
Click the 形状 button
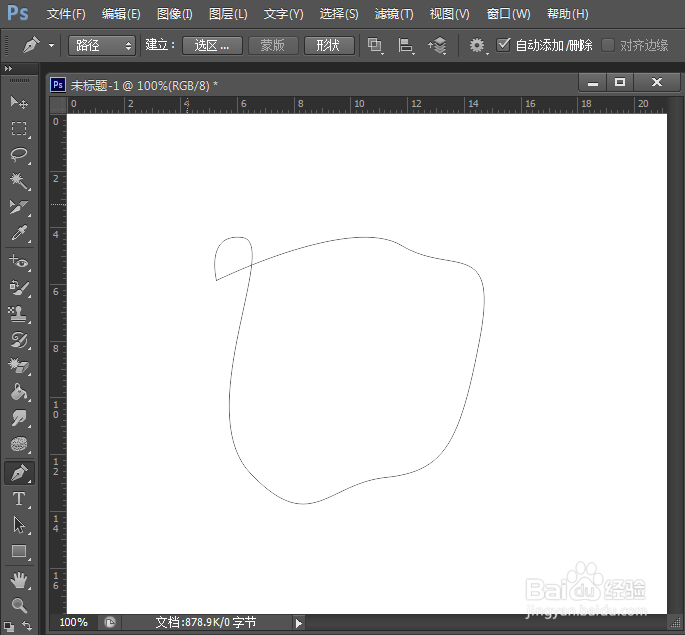click(329, 45)
